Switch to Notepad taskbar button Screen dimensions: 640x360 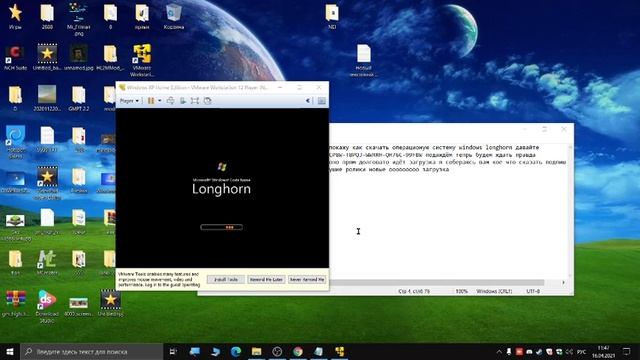coord(318,351)
